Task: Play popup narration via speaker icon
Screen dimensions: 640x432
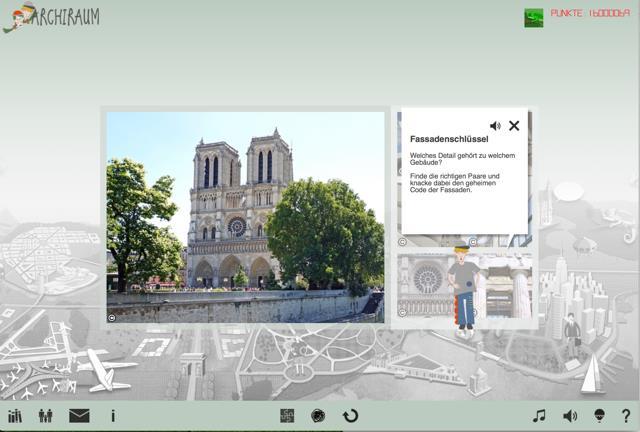Action: click(495, 126)
